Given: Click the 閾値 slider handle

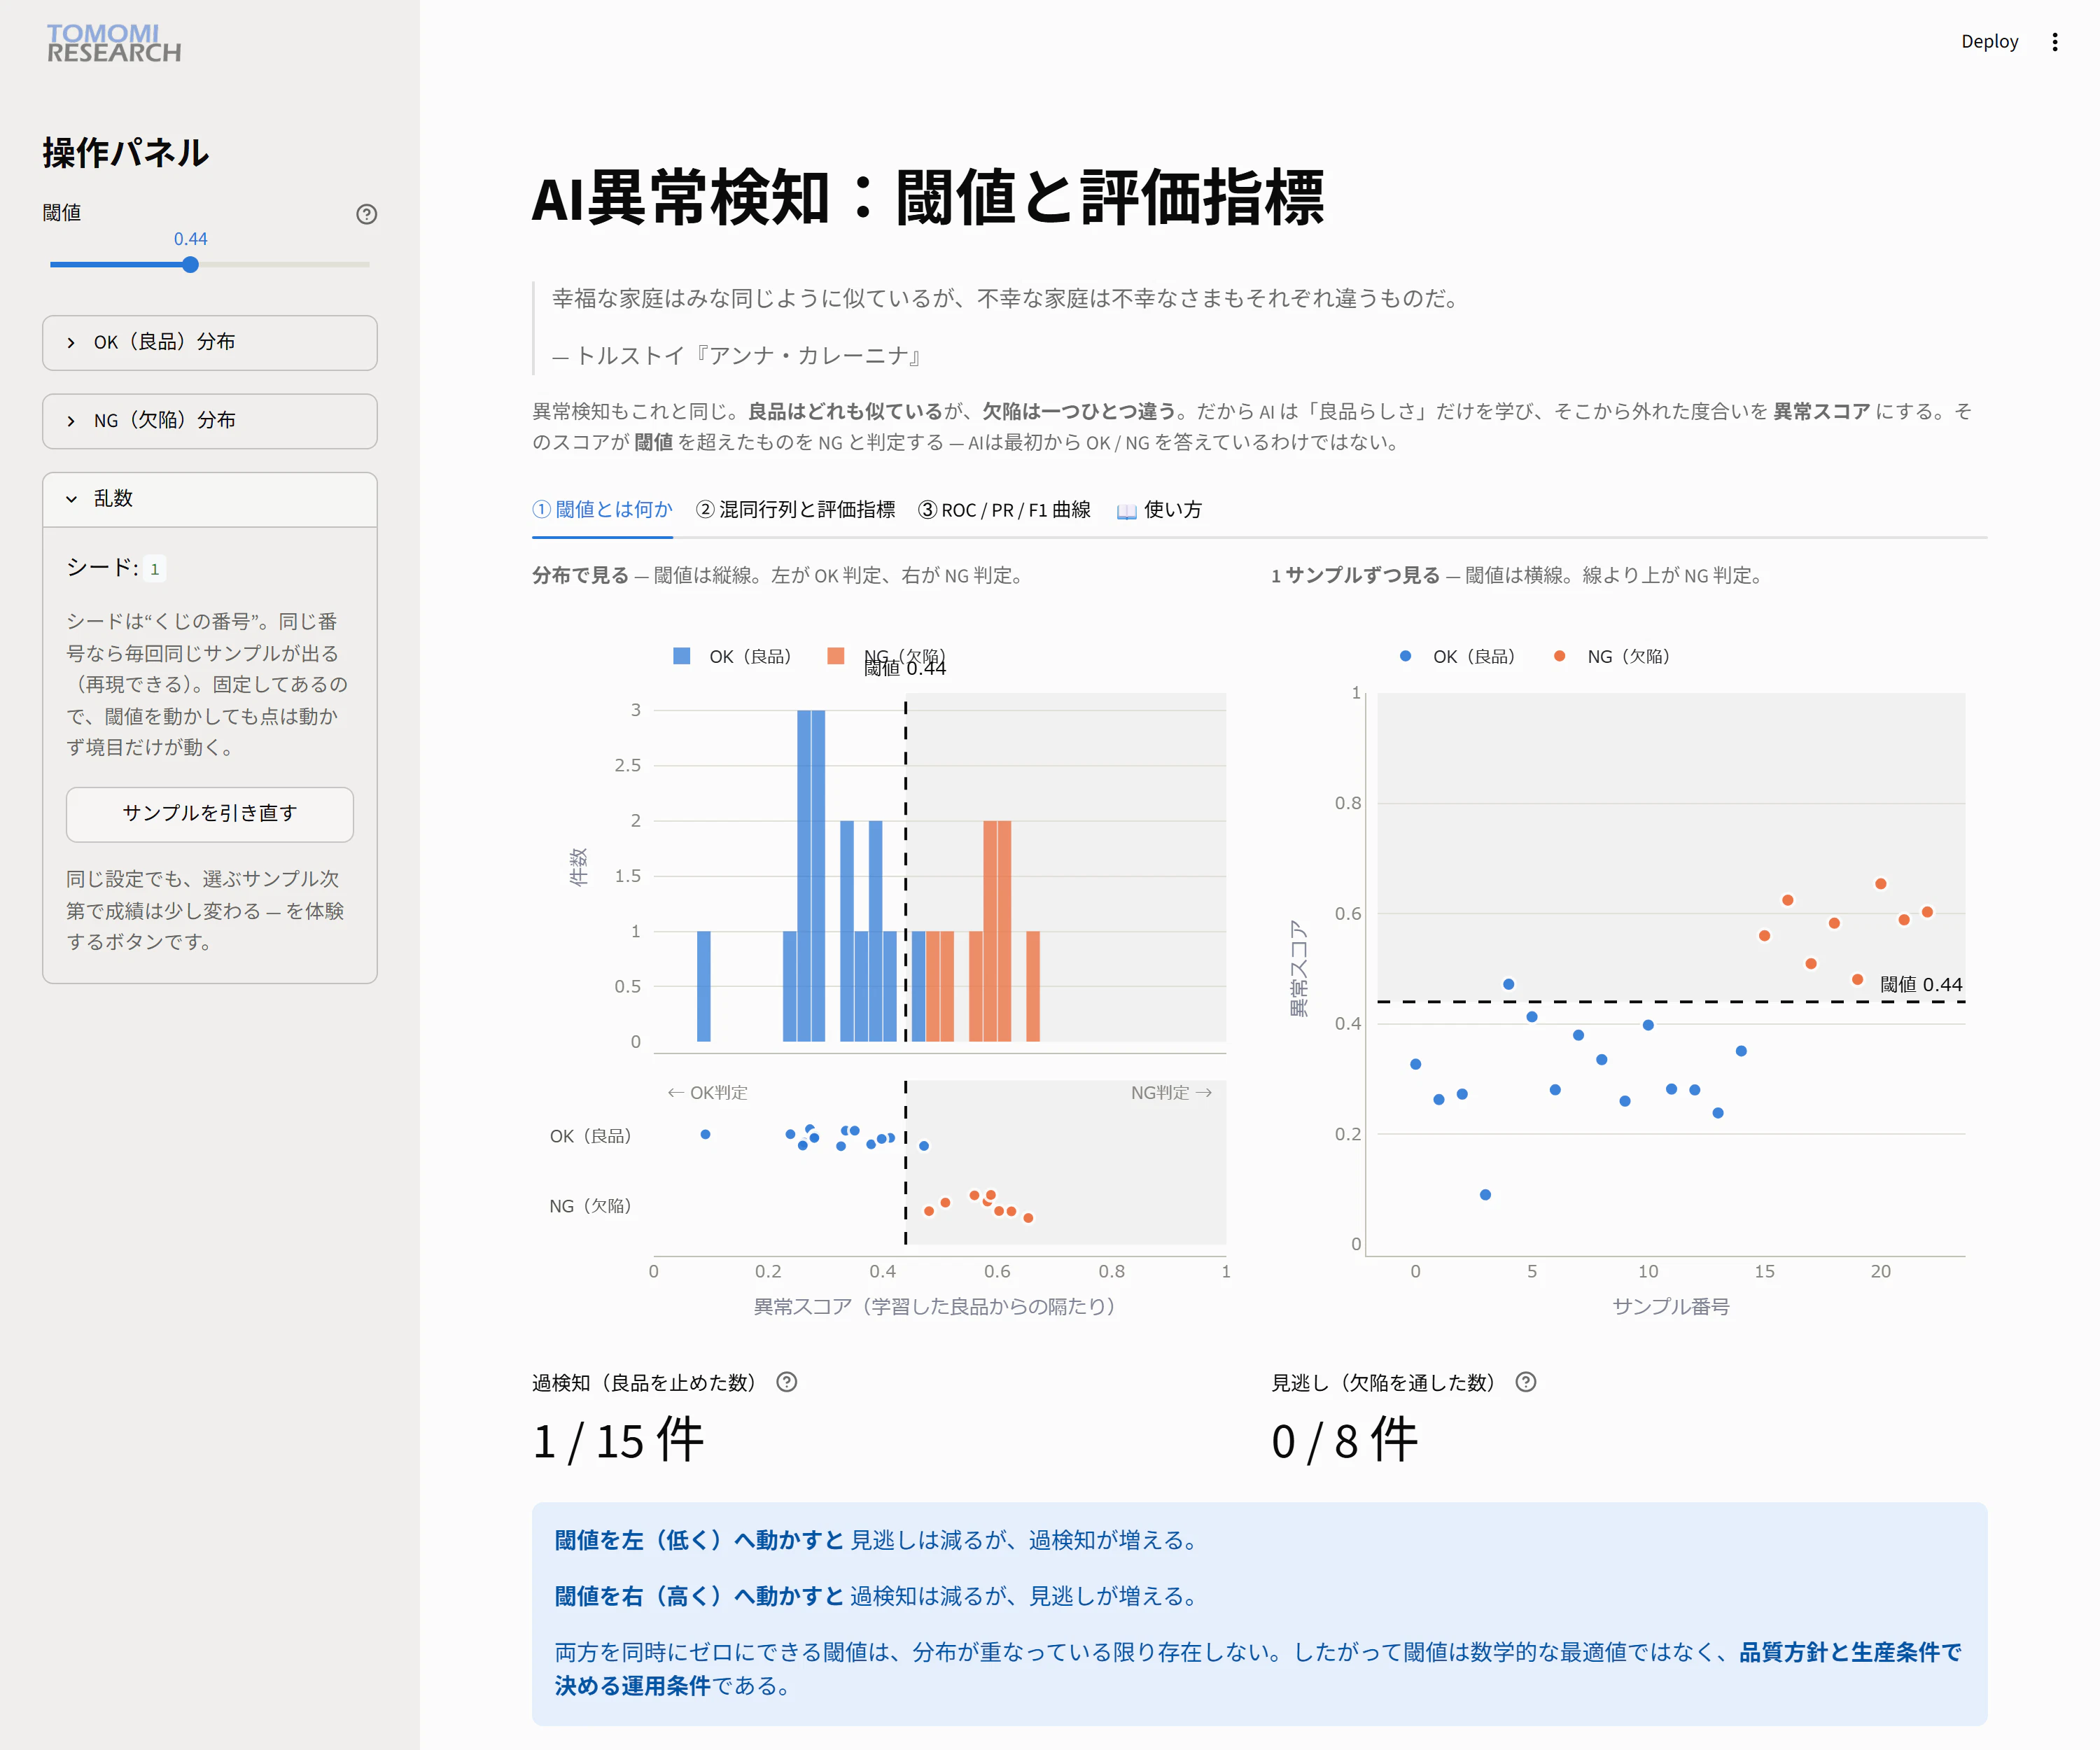Looking at the screenshot, I should (190, 265).
